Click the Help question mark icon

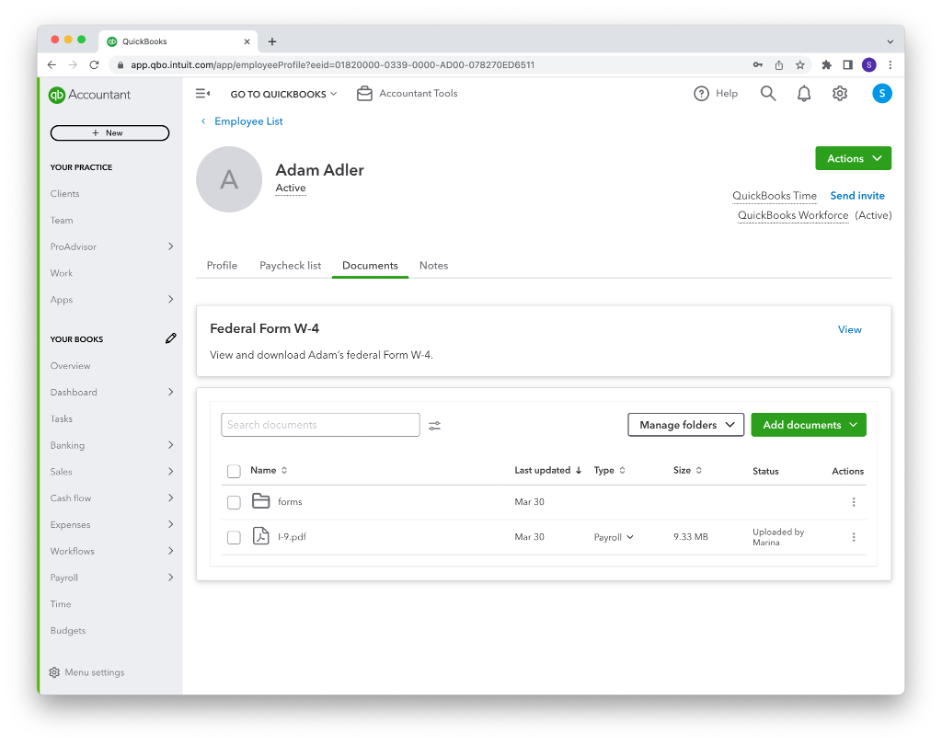701,94
